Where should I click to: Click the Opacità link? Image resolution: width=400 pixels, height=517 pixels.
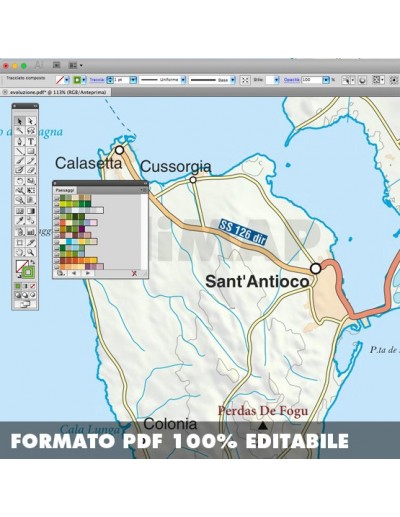[x=291, y=80]
